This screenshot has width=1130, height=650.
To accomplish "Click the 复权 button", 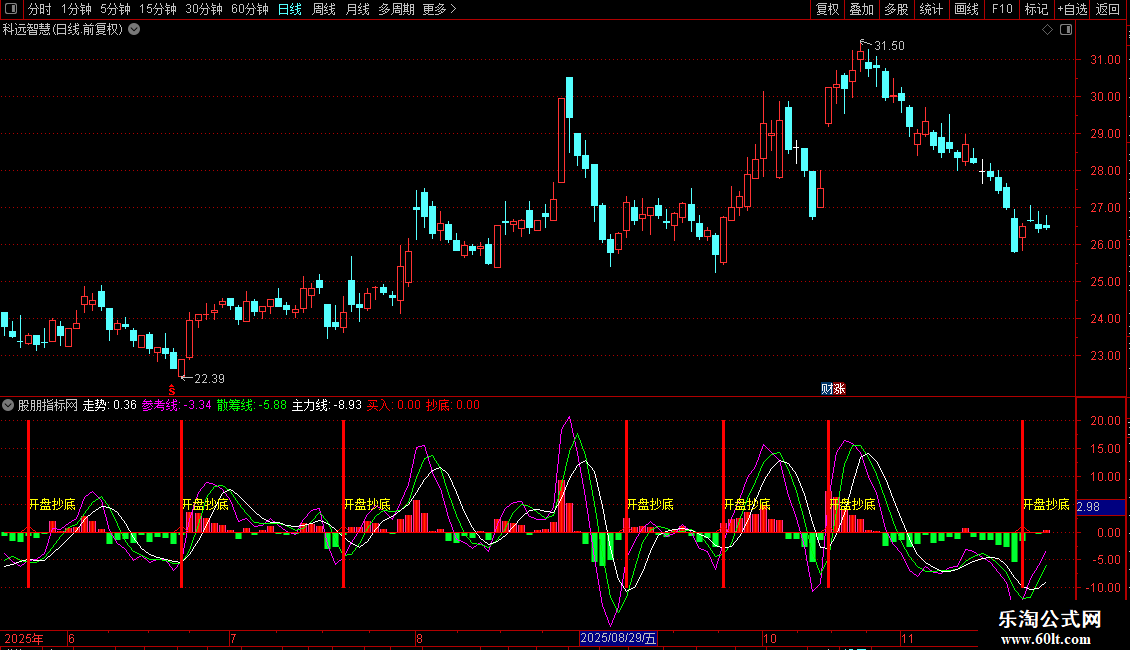I will (827, 9).
